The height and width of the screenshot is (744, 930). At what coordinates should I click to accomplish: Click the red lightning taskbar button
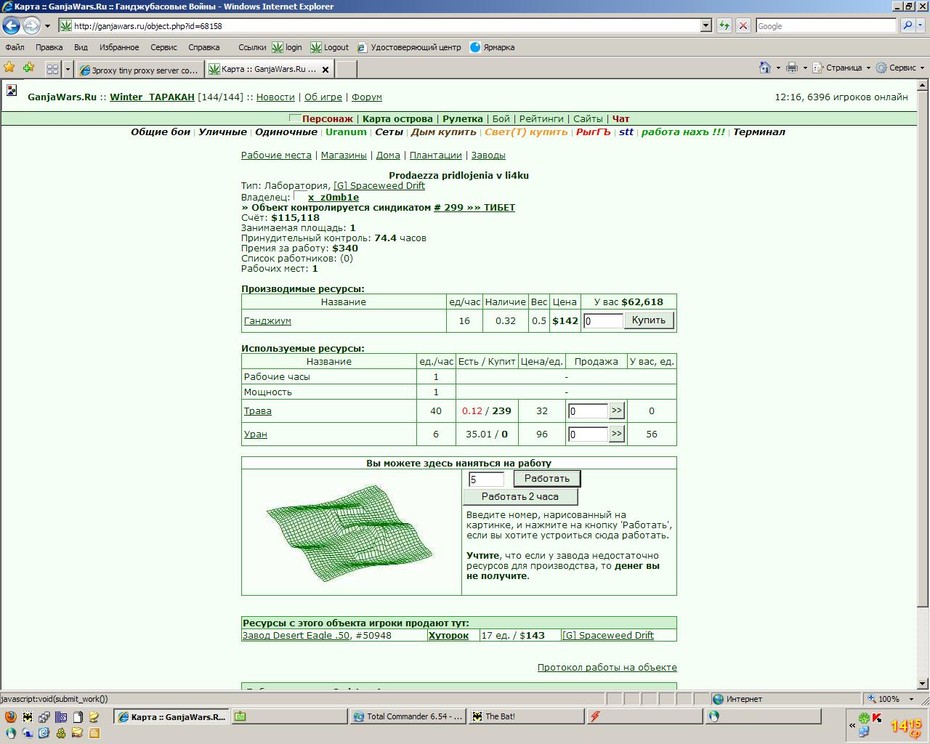[x=644, y=716]
